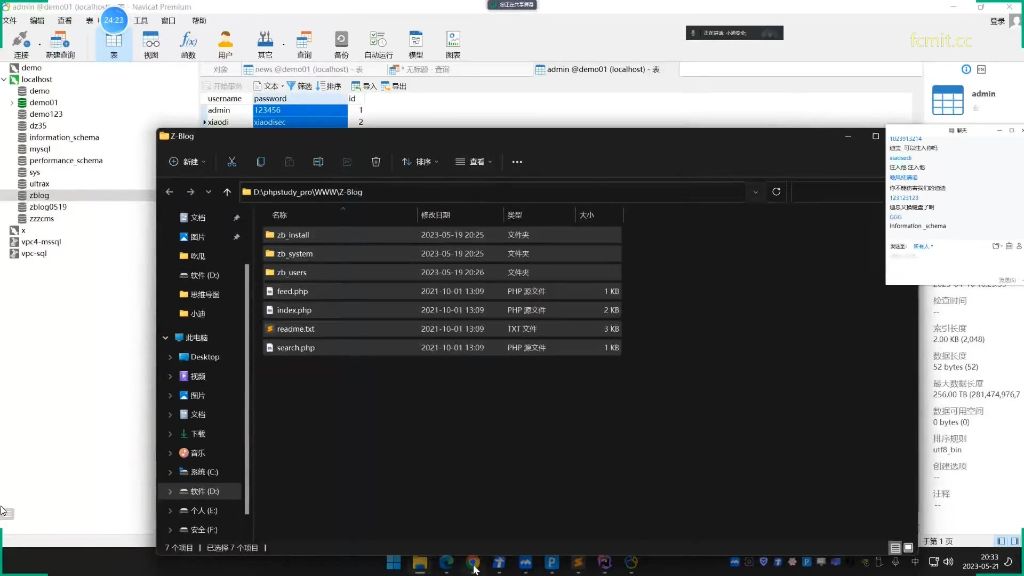The image size is (1024, 576).
Task: Select the information_schema database
Action: click(x=64, y=137)
